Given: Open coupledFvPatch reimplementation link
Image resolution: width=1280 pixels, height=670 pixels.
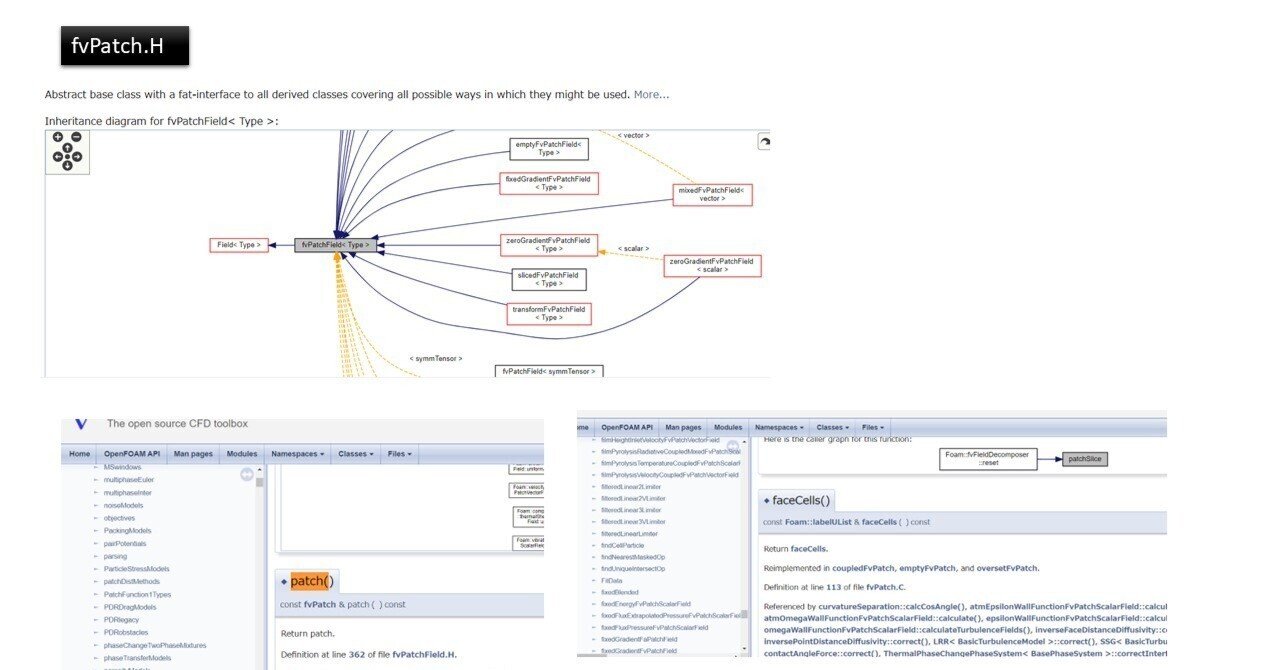Looking at the screenshot, I should [x=864, y=568].
